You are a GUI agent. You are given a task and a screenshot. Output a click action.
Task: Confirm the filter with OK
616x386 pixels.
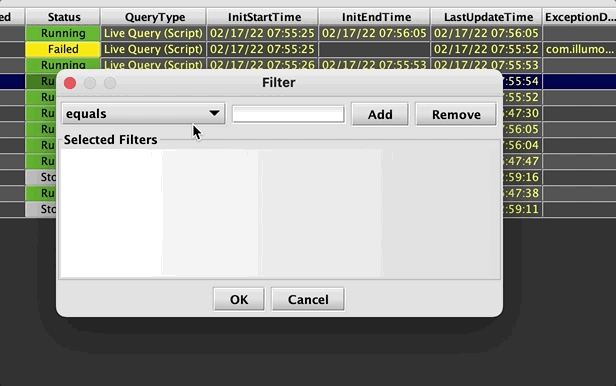[239, 299]
